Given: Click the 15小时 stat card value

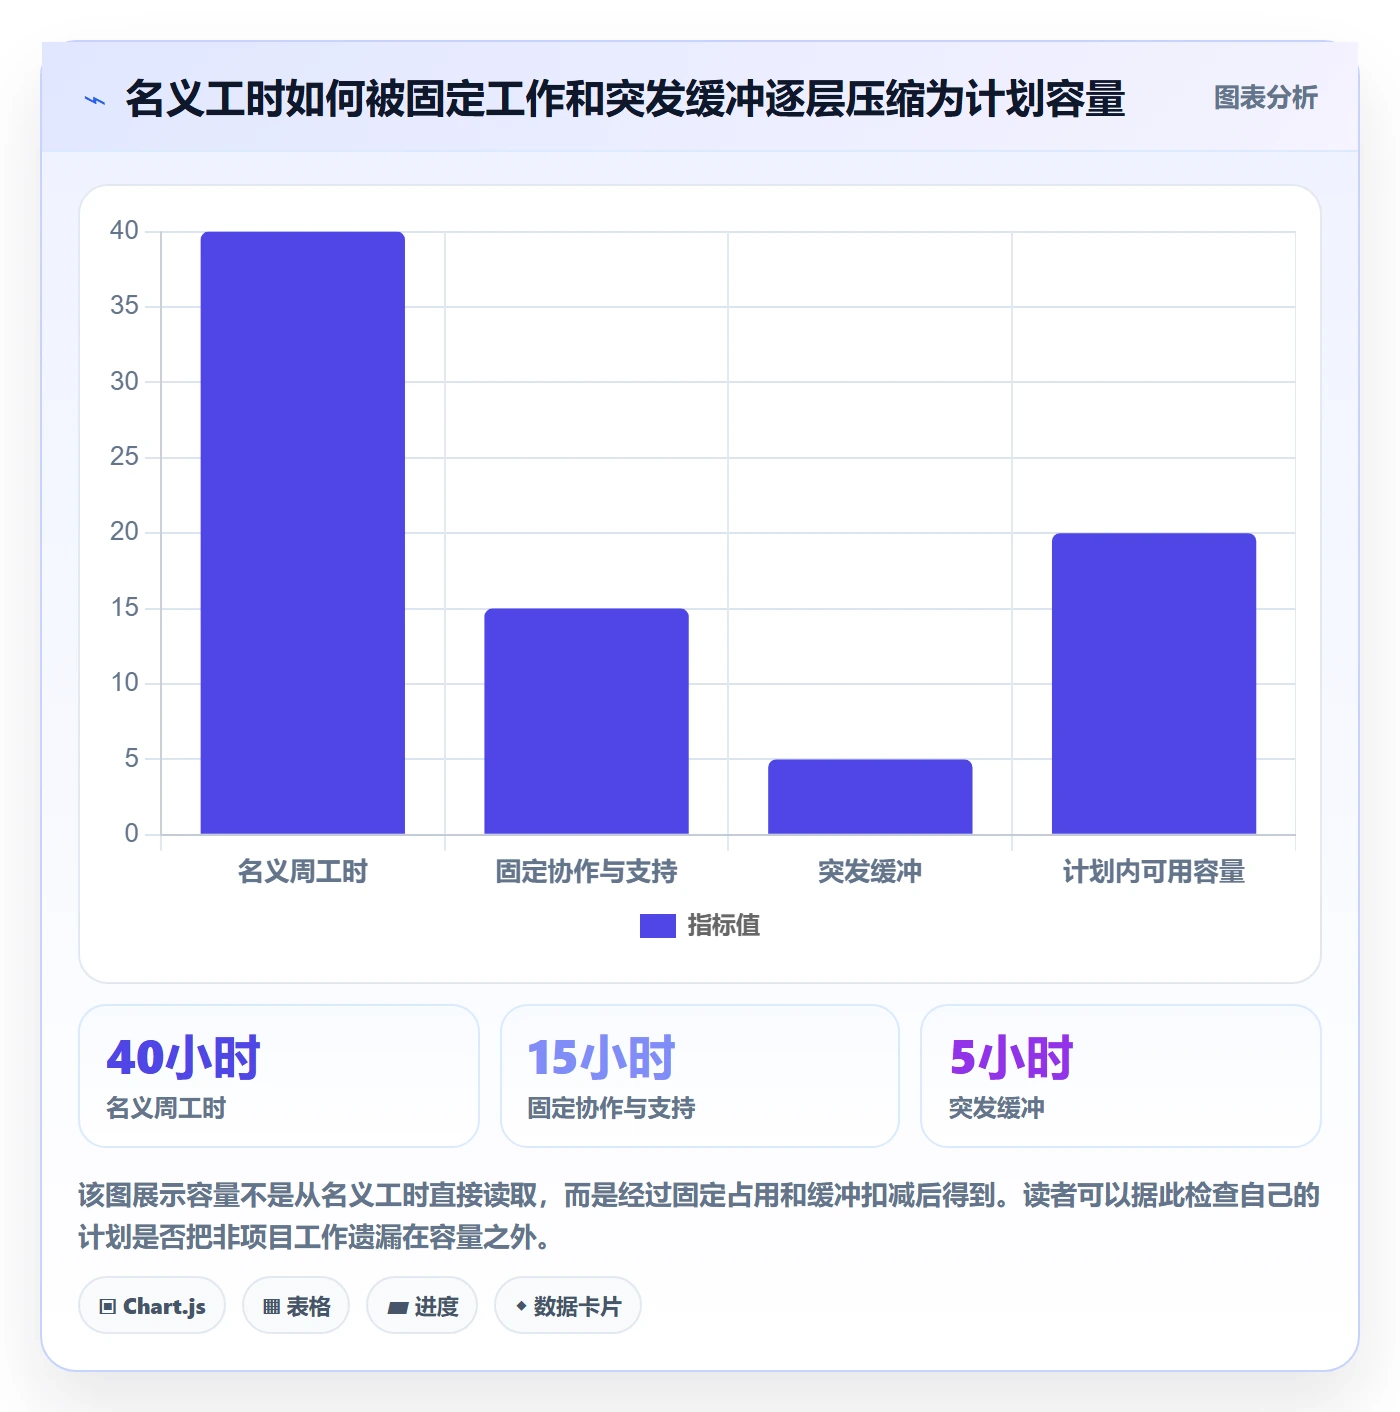Looking at the screenshot, I should (x=602, y=1057).
